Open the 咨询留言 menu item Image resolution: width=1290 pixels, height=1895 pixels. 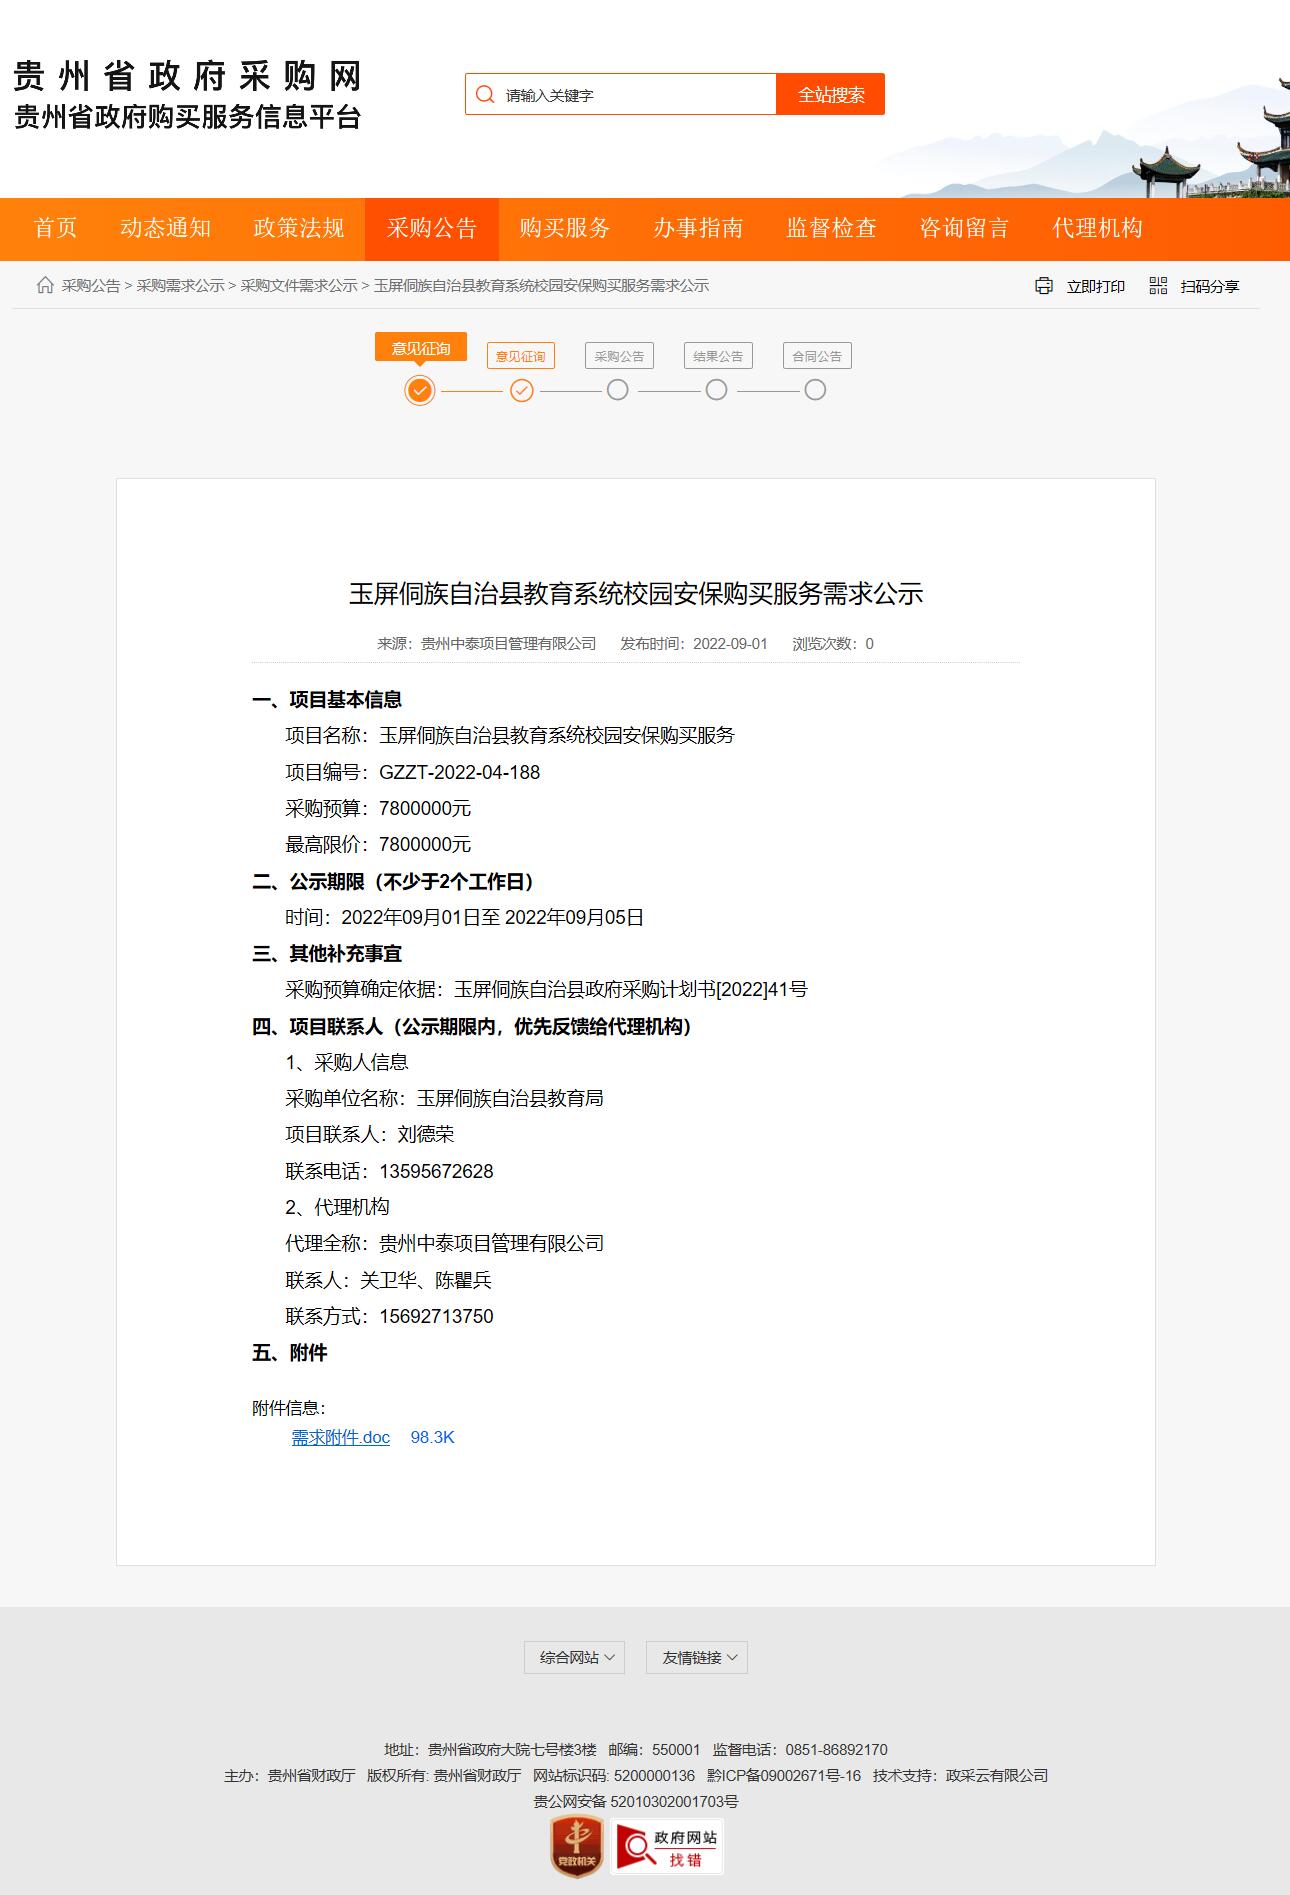click(964, 228)
